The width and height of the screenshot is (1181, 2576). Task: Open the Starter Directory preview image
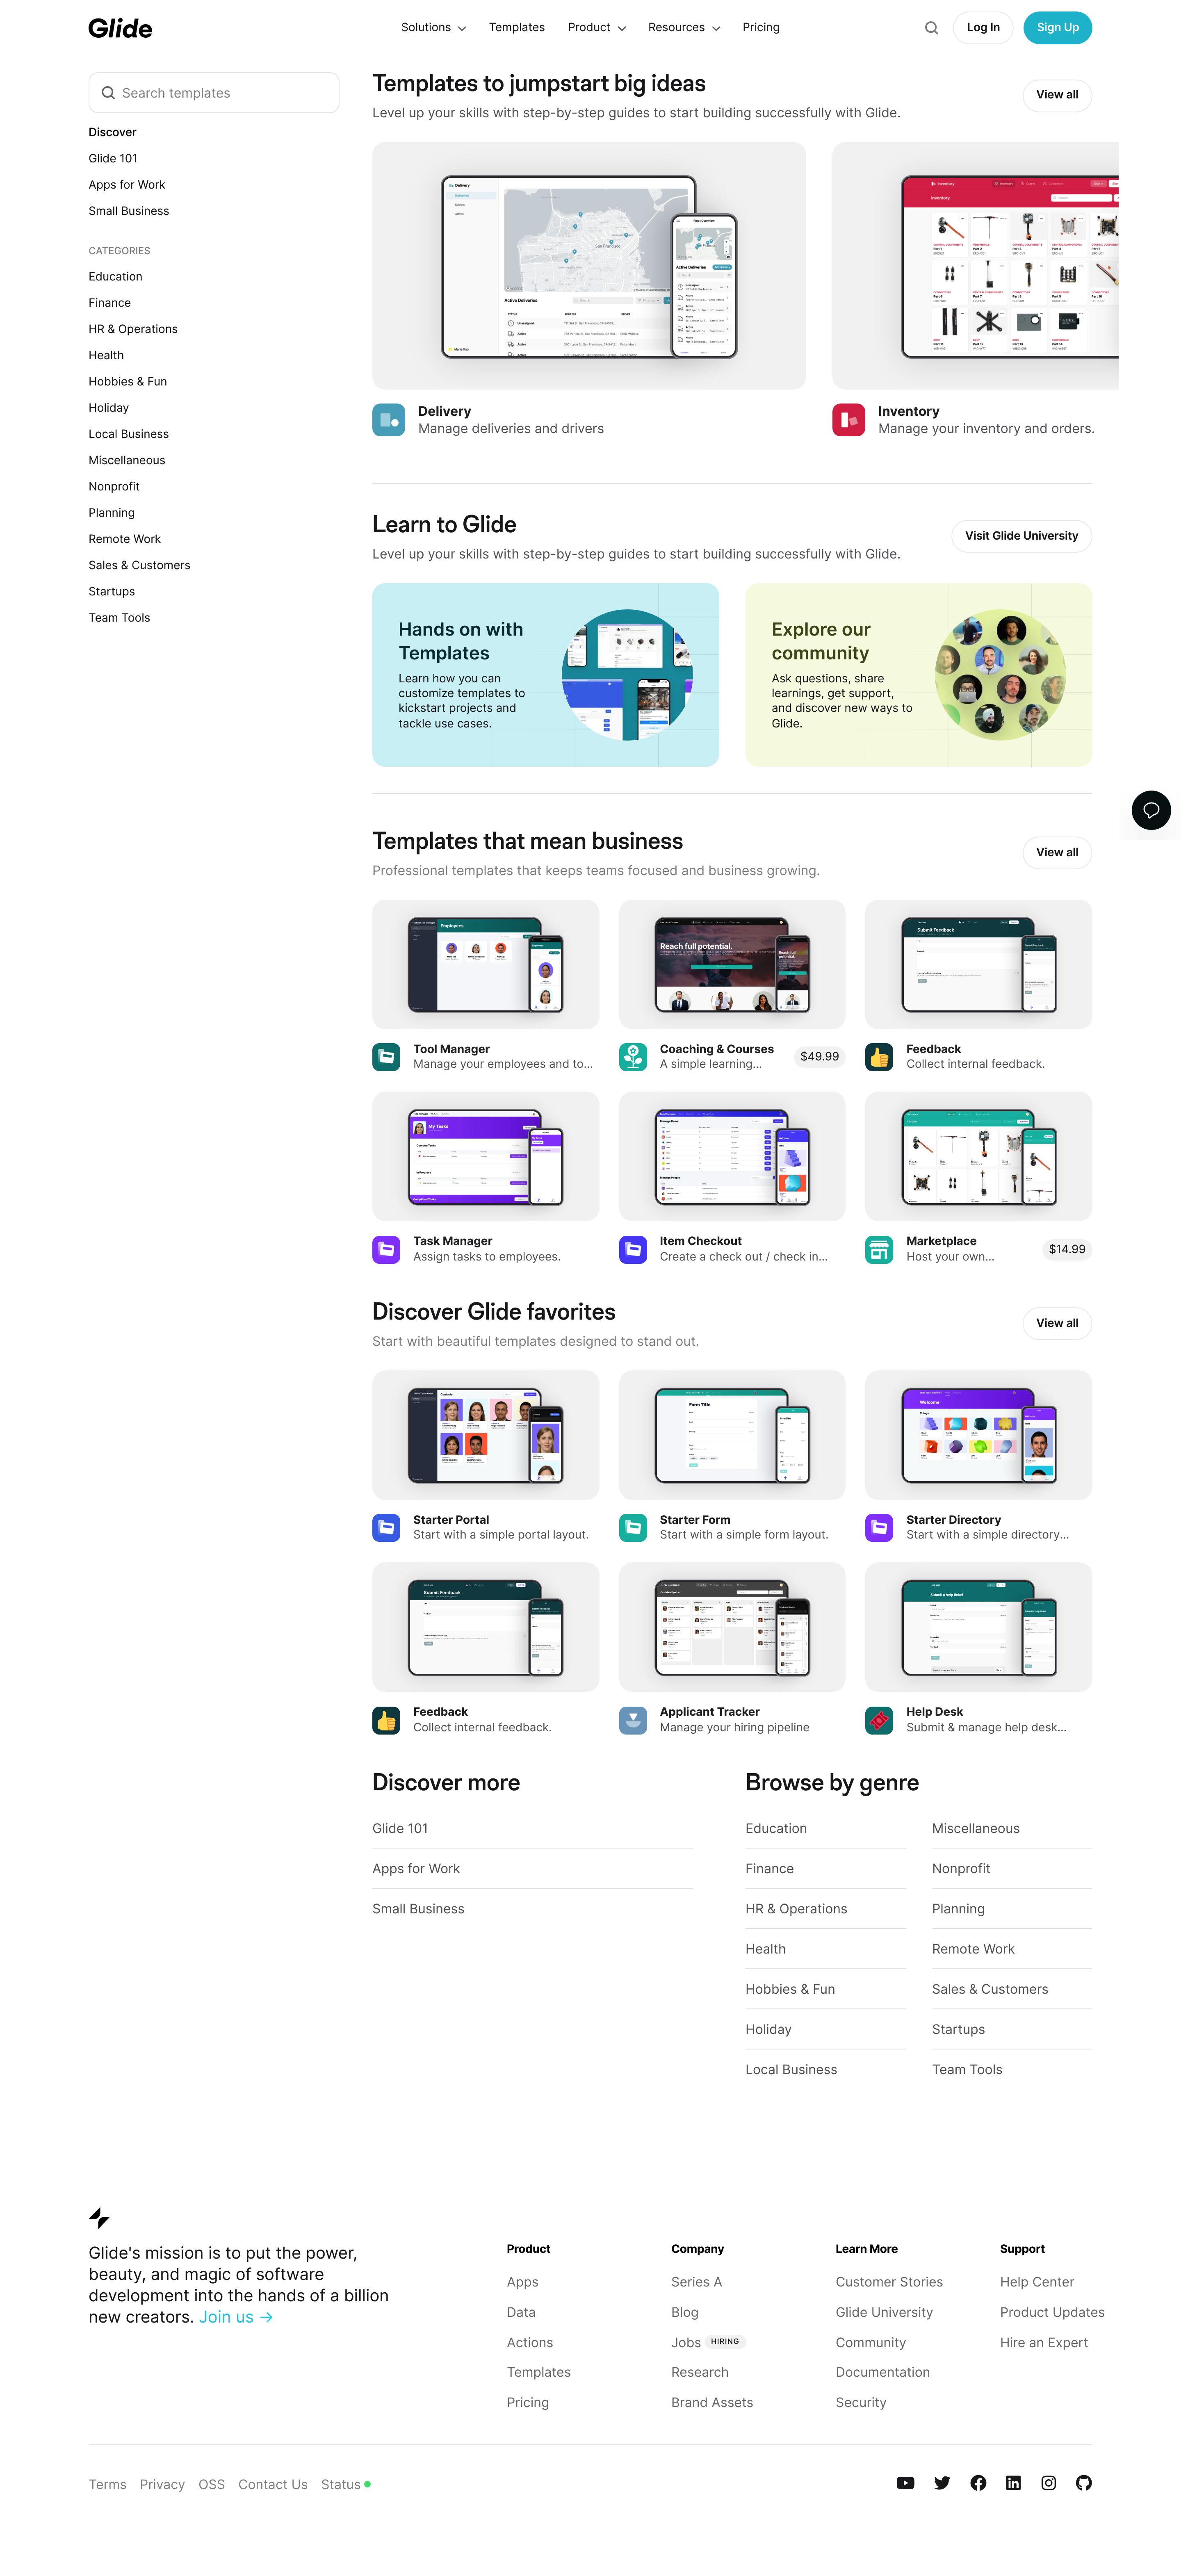(x=978, y=1435)
